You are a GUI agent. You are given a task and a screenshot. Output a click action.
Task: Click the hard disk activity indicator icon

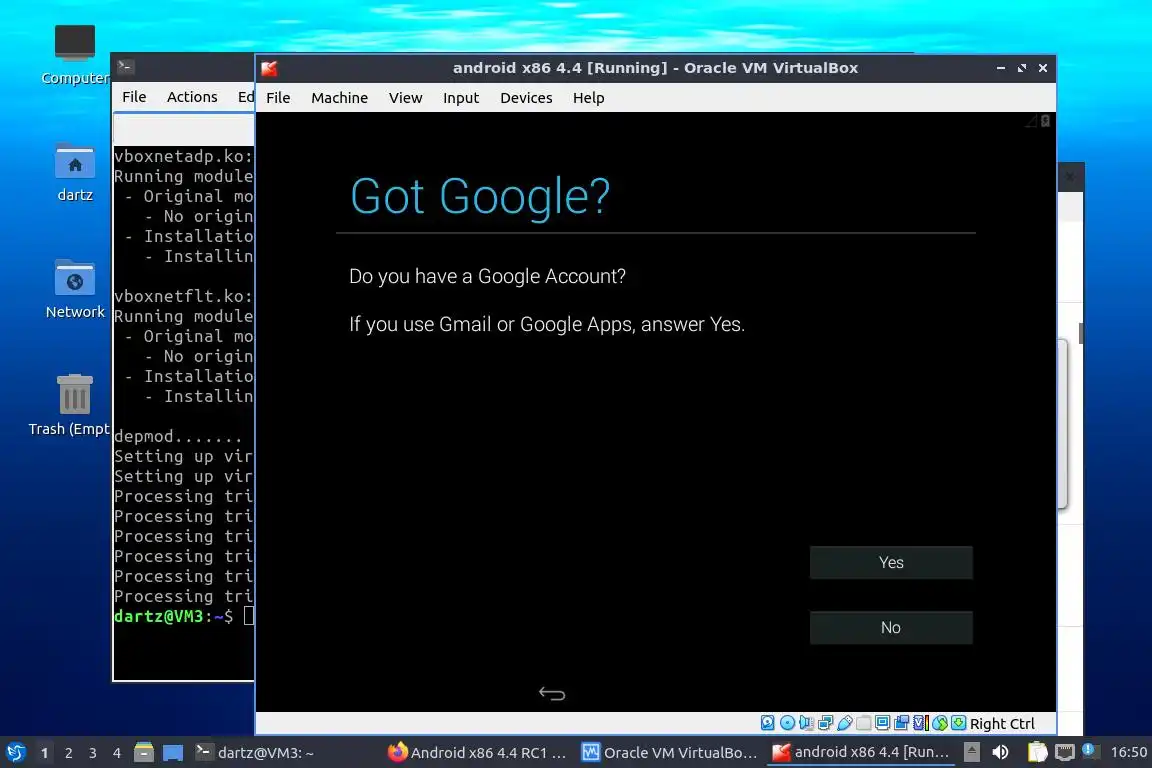[x=768, y=723]
